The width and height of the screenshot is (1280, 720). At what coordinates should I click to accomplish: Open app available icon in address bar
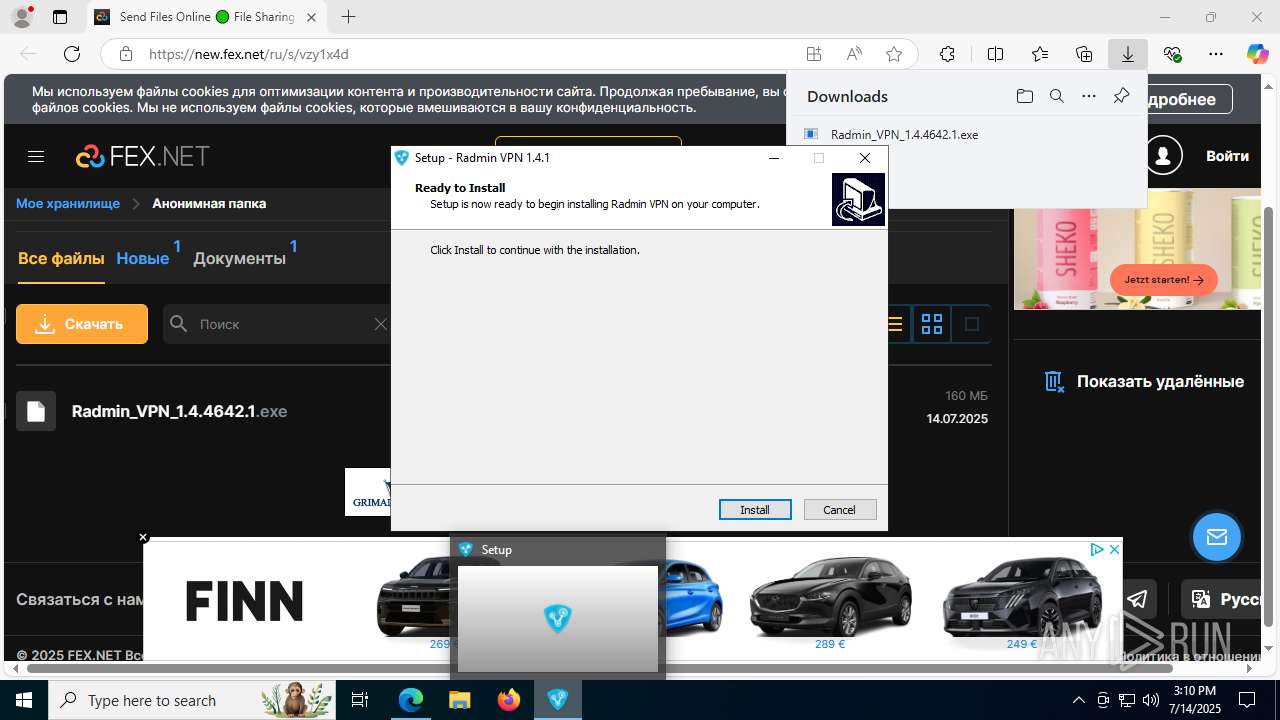(814, 54)
